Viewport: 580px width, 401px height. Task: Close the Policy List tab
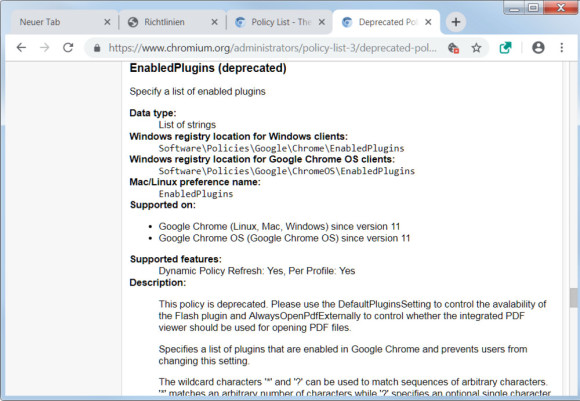tap(322, 22)
